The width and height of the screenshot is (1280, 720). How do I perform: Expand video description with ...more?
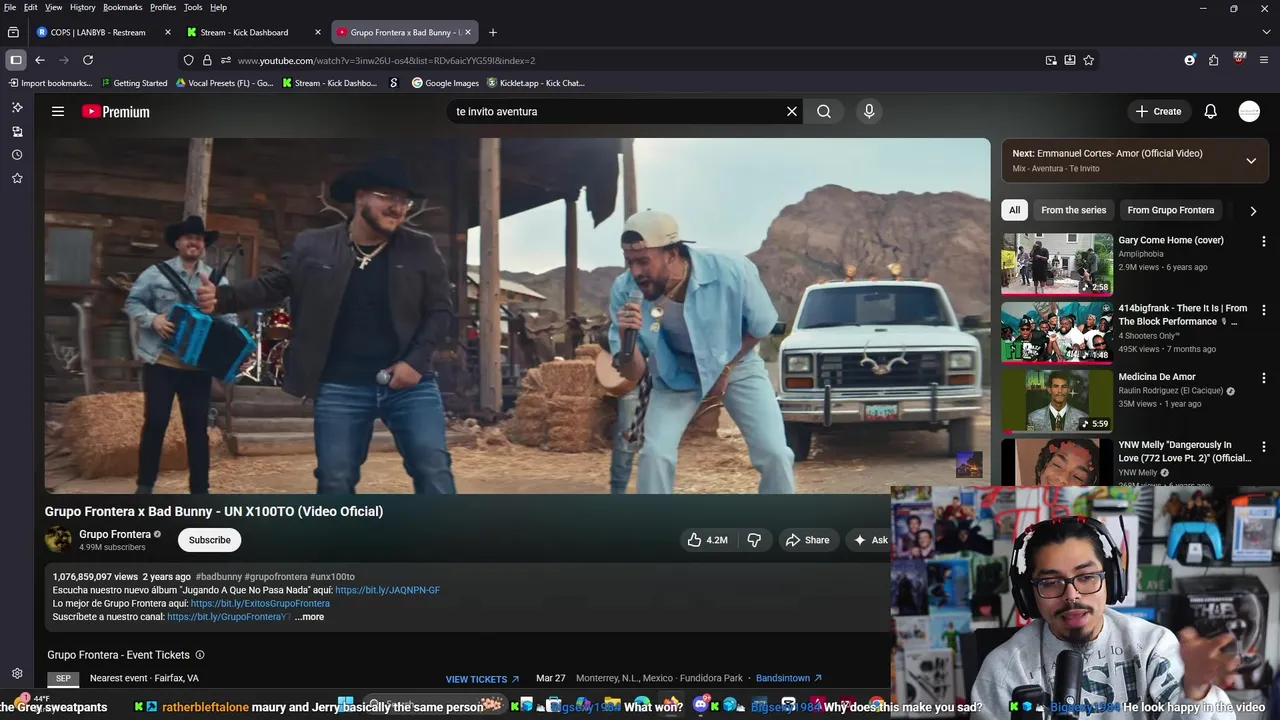309,617
